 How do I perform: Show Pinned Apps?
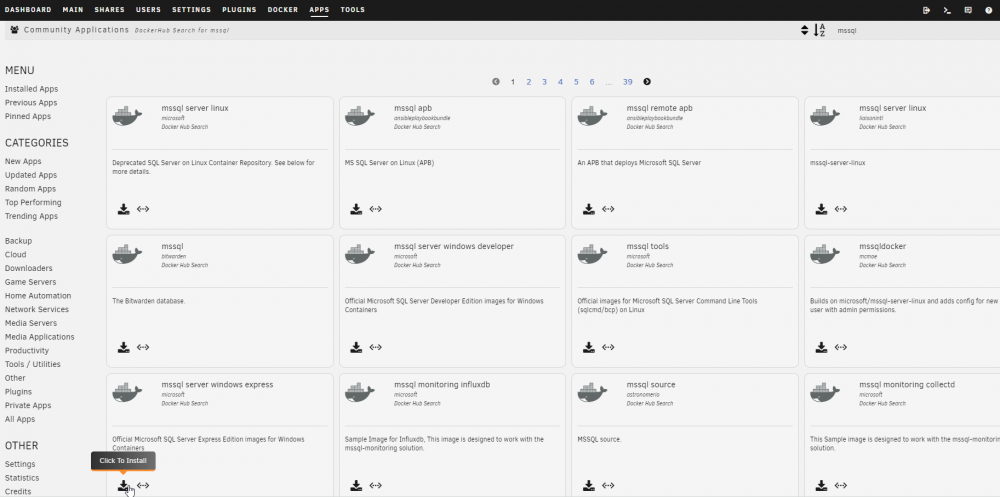(28, 117)
